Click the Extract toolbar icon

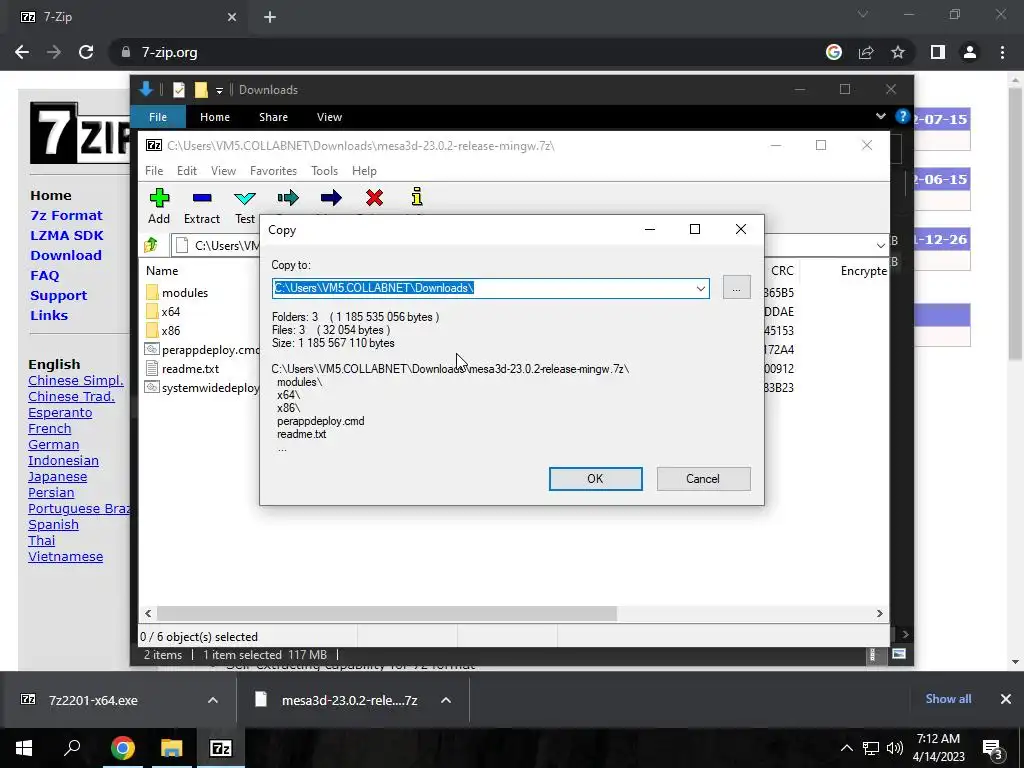tap(202, 198)
